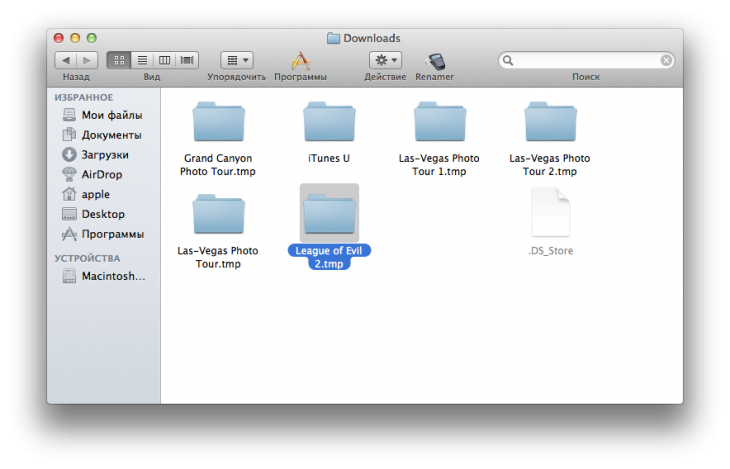Select the .DS_Store file icon
Screen dimensions: 730x469
550,212
